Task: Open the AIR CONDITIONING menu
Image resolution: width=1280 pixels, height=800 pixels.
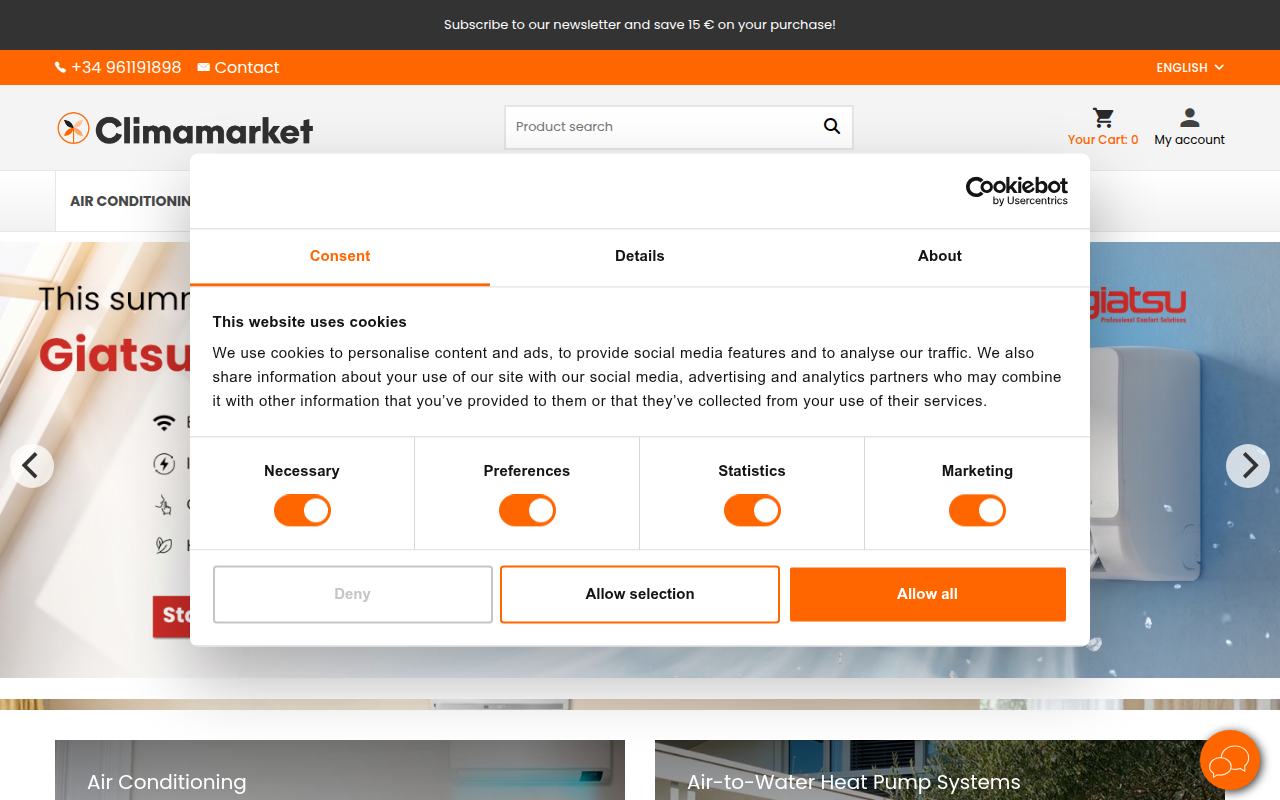Action: point(130,201)
